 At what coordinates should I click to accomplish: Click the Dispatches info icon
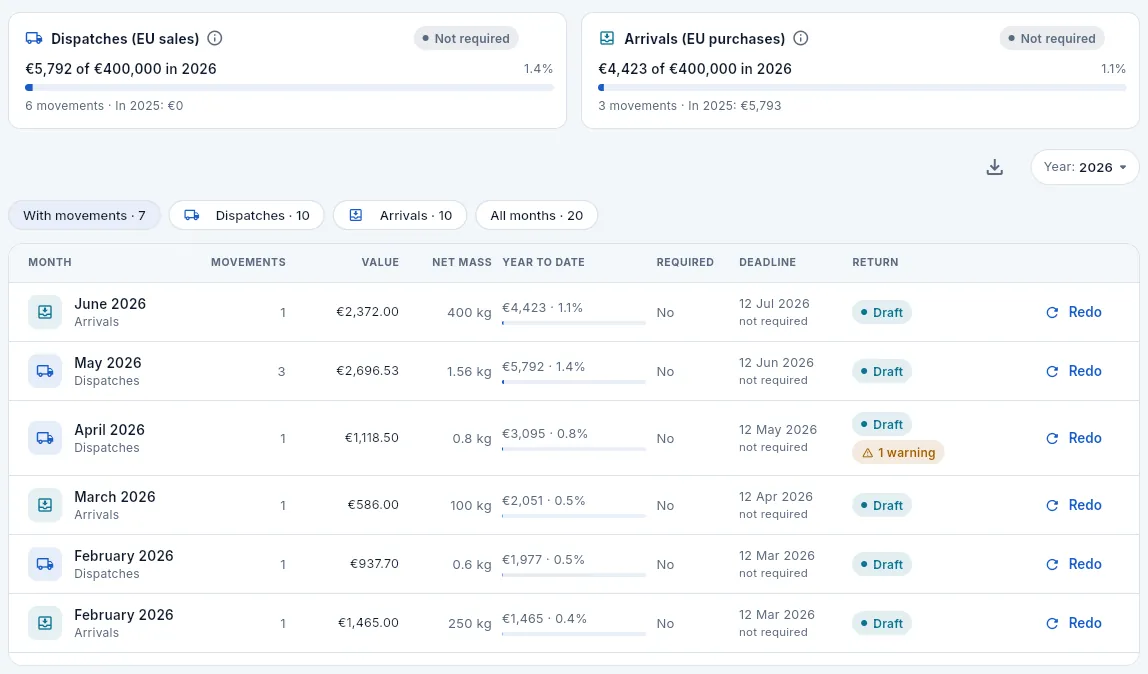(x=215, y=38)
